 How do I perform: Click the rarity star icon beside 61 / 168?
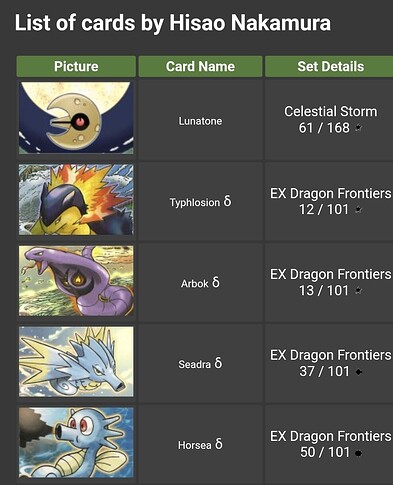tap(359, 128)
